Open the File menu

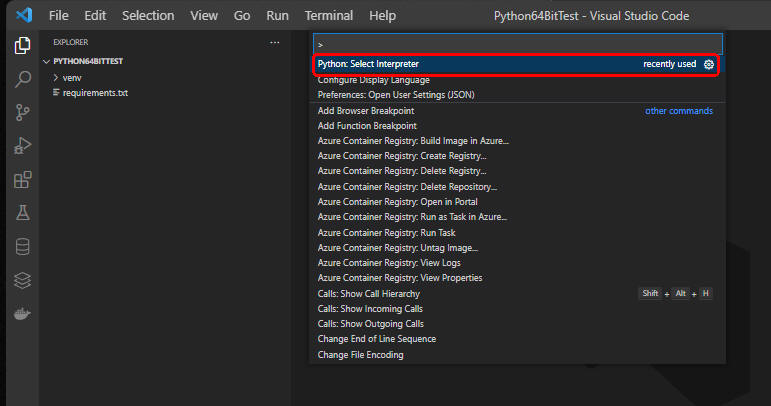[x=59, y=16]
